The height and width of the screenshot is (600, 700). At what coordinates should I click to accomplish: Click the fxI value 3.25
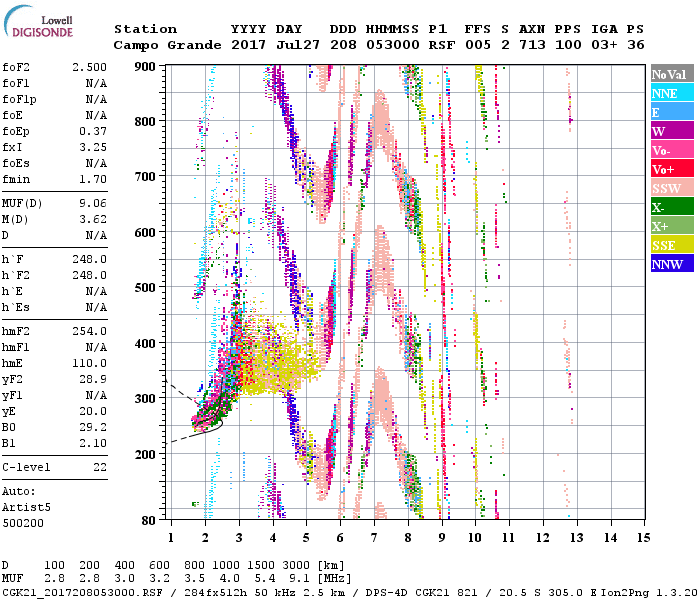[x=93, y=146]
